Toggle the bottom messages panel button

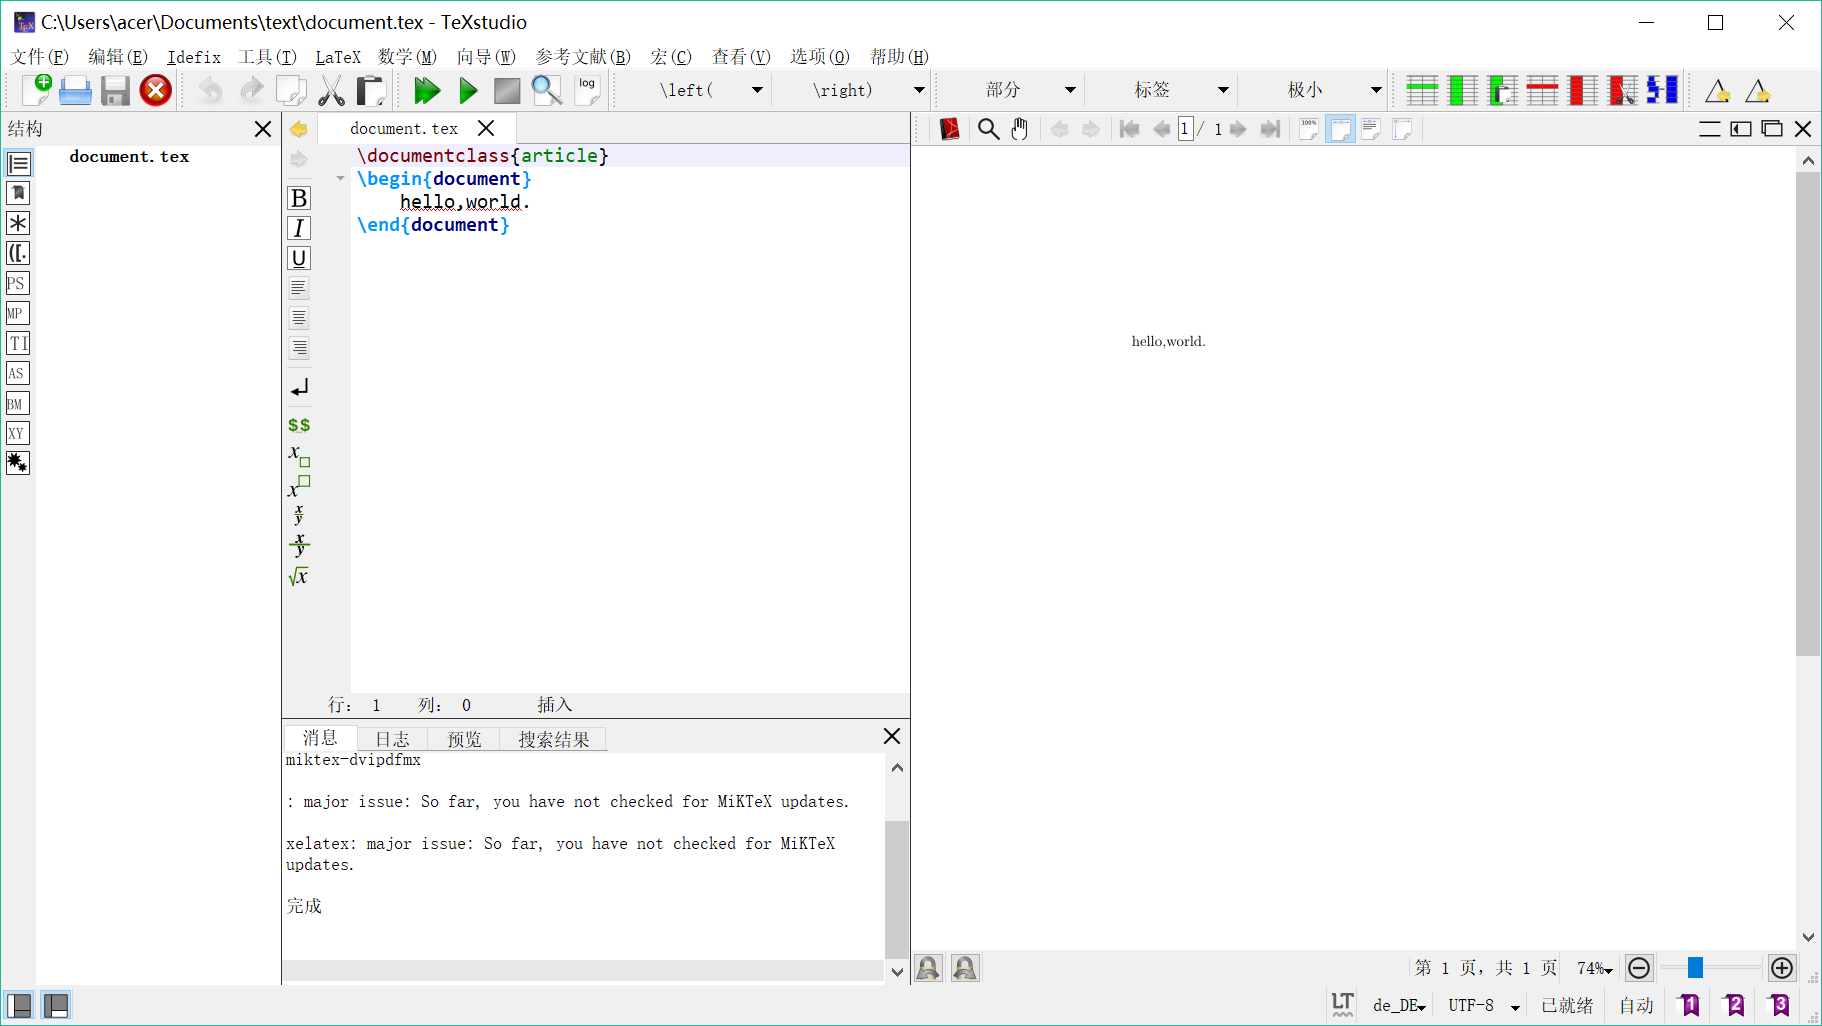56,1005
